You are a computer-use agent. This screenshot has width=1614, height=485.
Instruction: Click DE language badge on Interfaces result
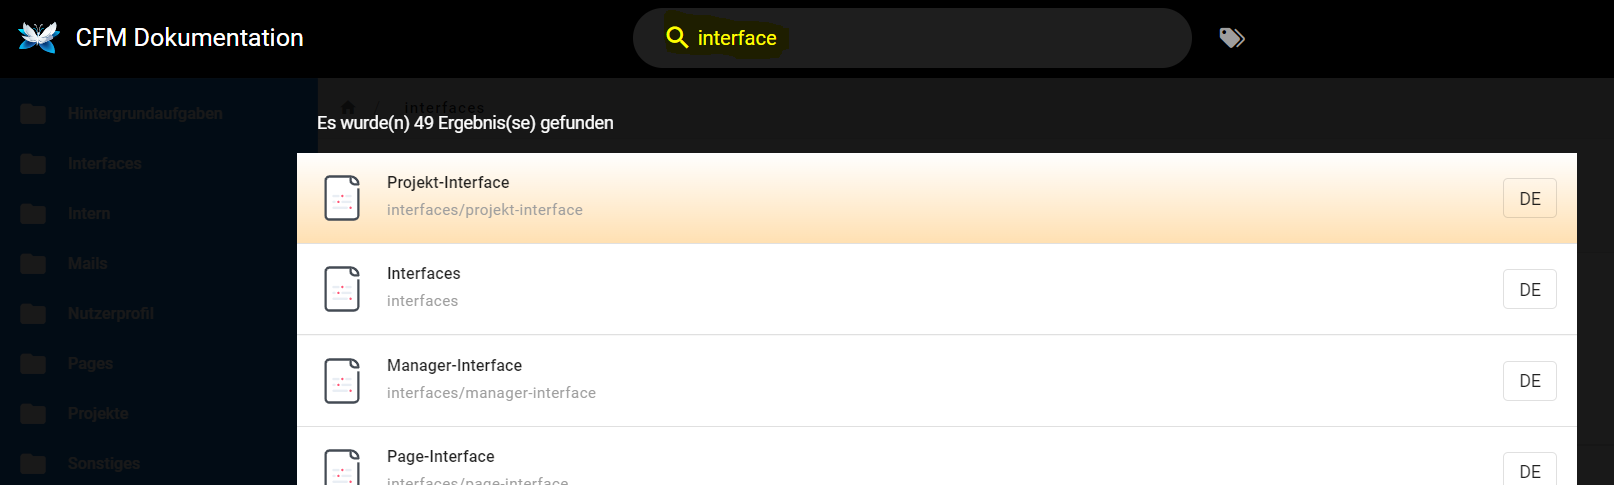(x=1530, y=289)
